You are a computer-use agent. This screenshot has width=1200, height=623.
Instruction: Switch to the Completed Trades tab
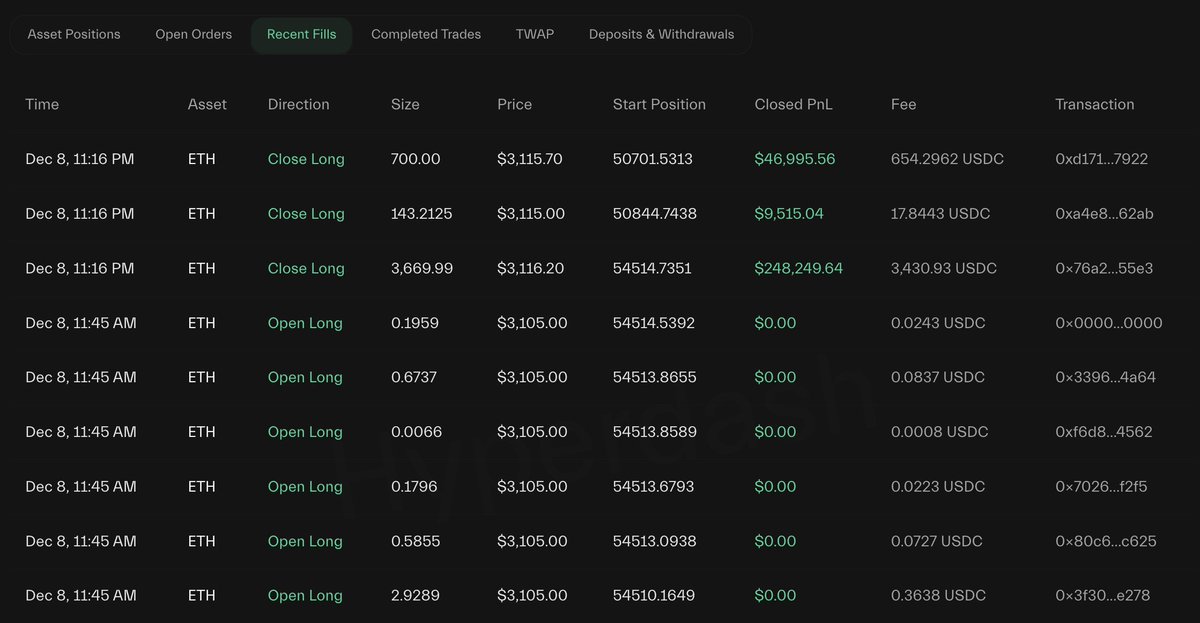pos(426,34)
